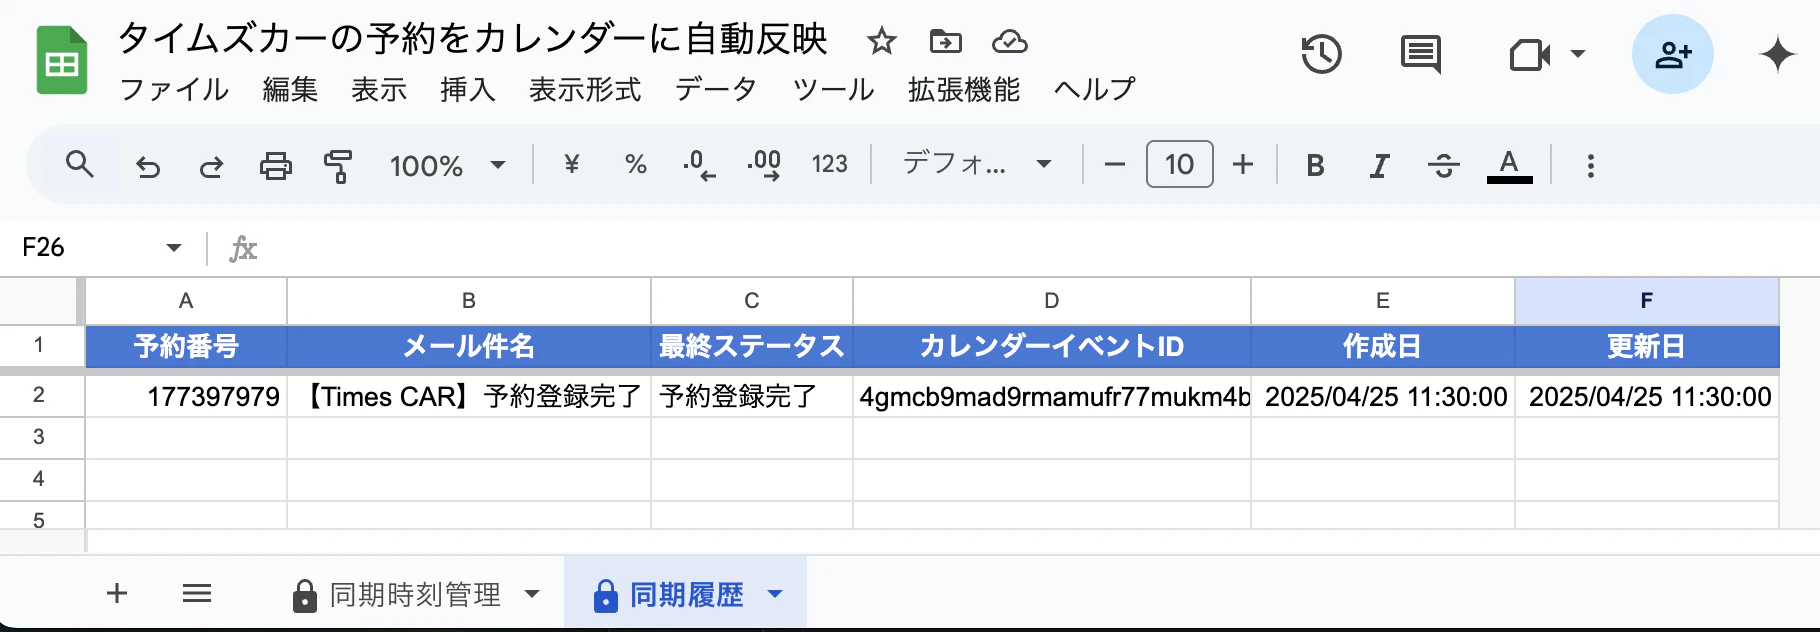1820x632 pixels.
Task: Open the 編集 menu
Action: point(290,89)
